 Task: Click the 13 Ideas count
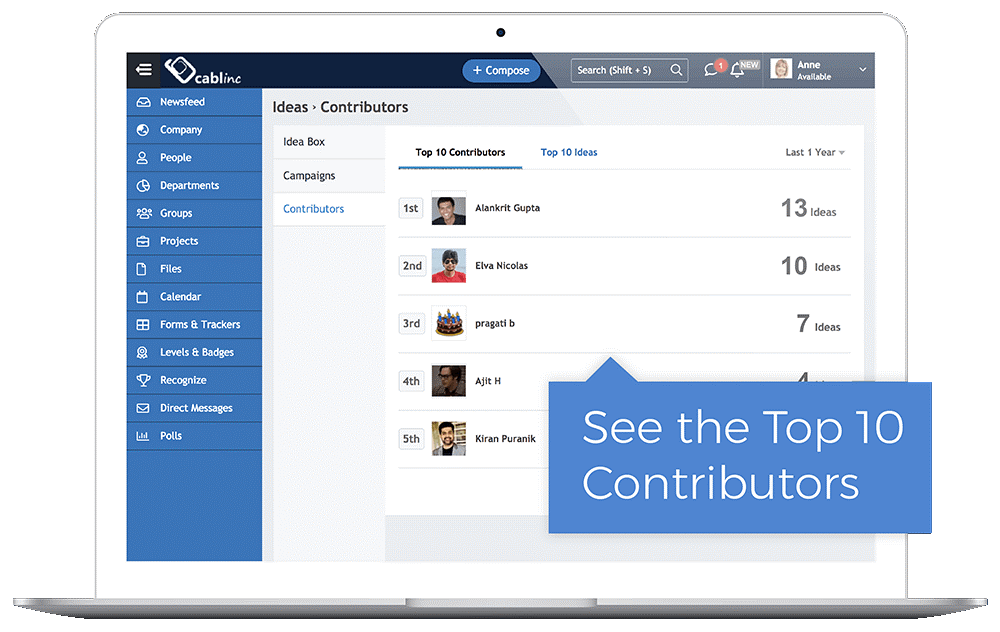tap(809, 209)
